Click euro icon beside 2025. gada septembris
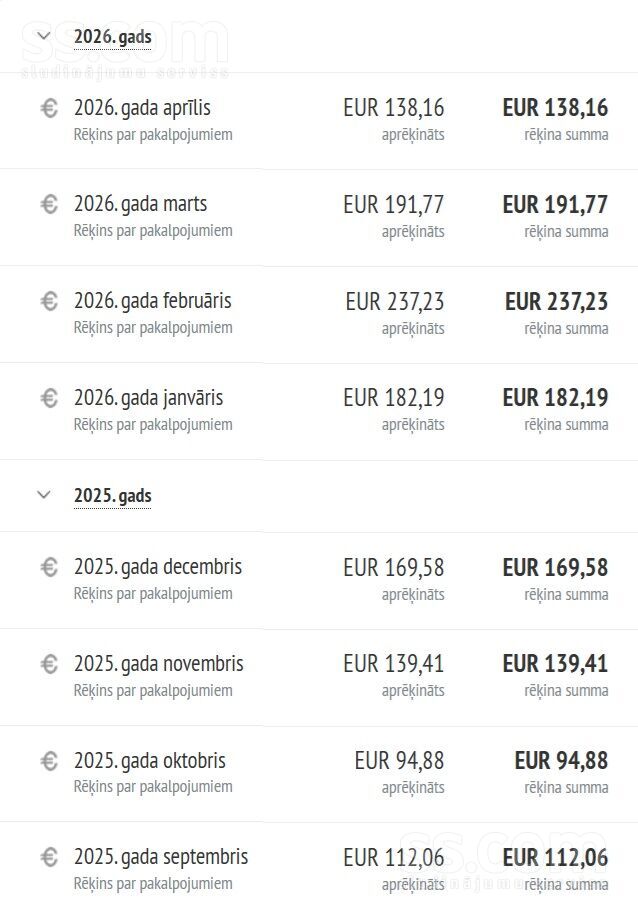Viewport: 638px width, 905px height. point(49,857)
